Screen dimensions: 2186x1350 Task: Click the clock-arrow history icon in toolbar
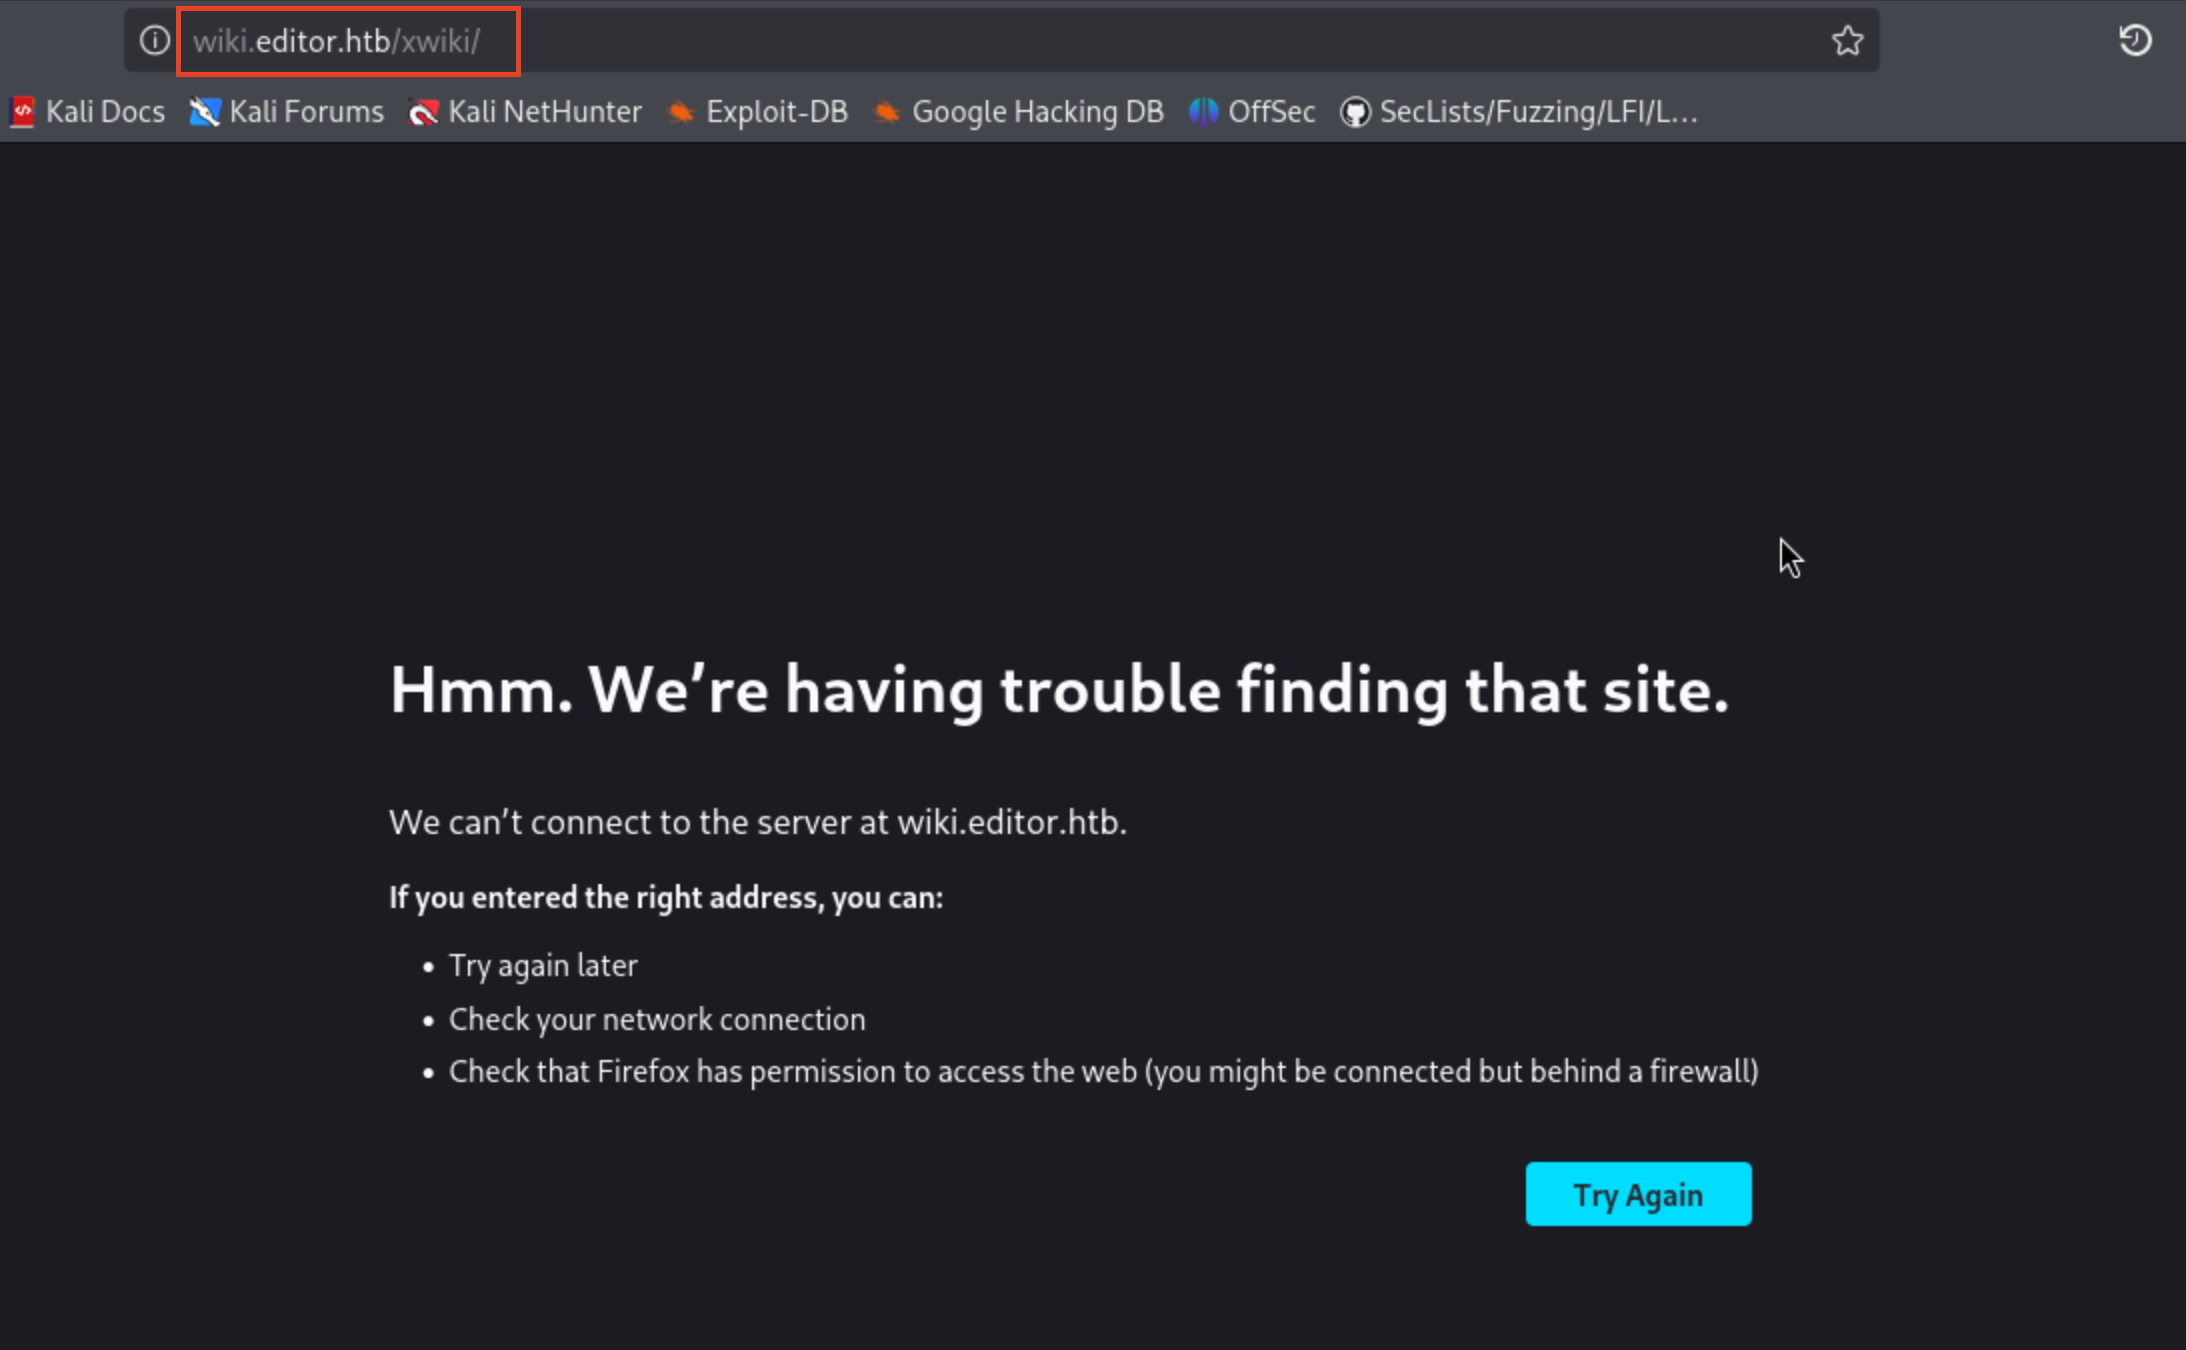2134,41
